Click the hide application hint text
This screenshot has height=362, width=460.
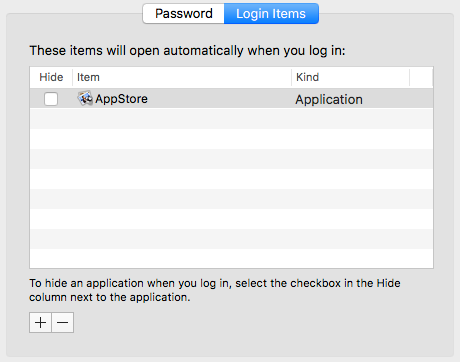point(215,290)
